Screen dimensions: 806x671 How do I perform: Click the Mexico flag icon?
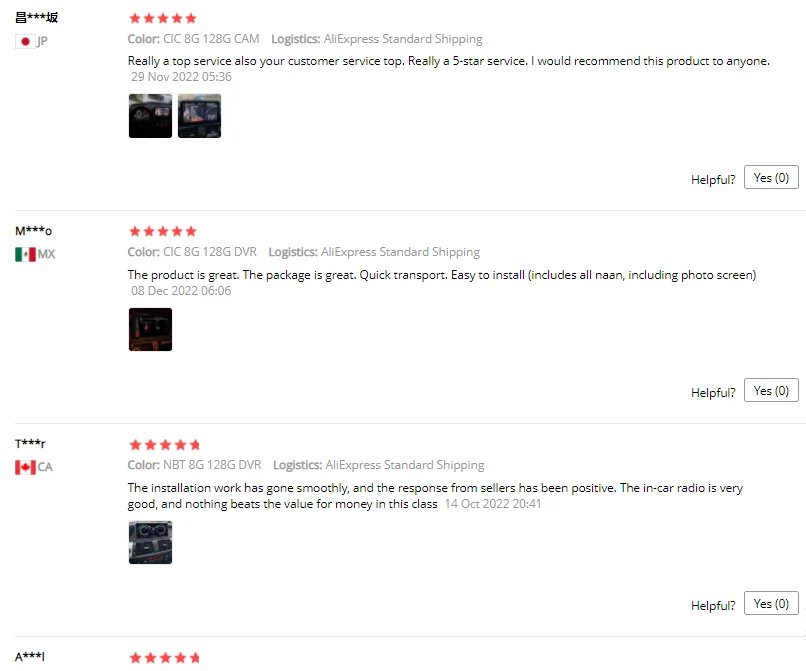point(25,255)
